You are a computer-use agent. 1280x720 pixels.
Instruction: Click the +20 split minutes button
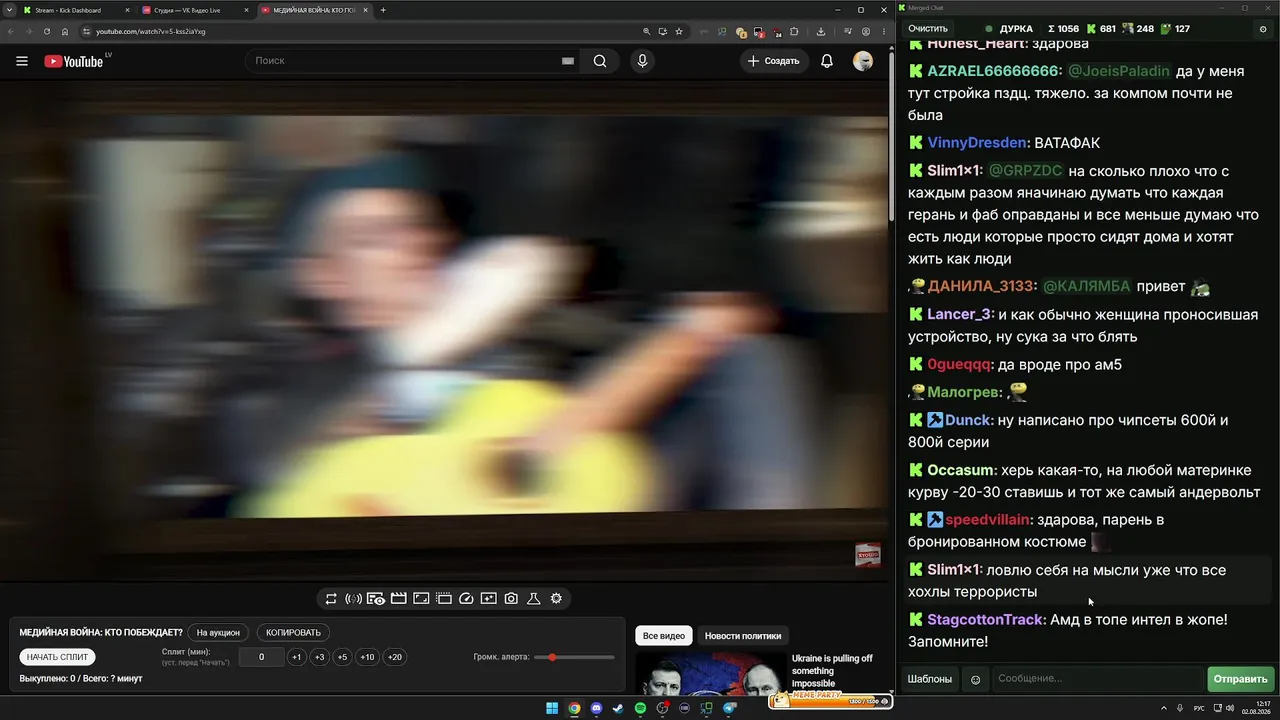tap(395, 657)
